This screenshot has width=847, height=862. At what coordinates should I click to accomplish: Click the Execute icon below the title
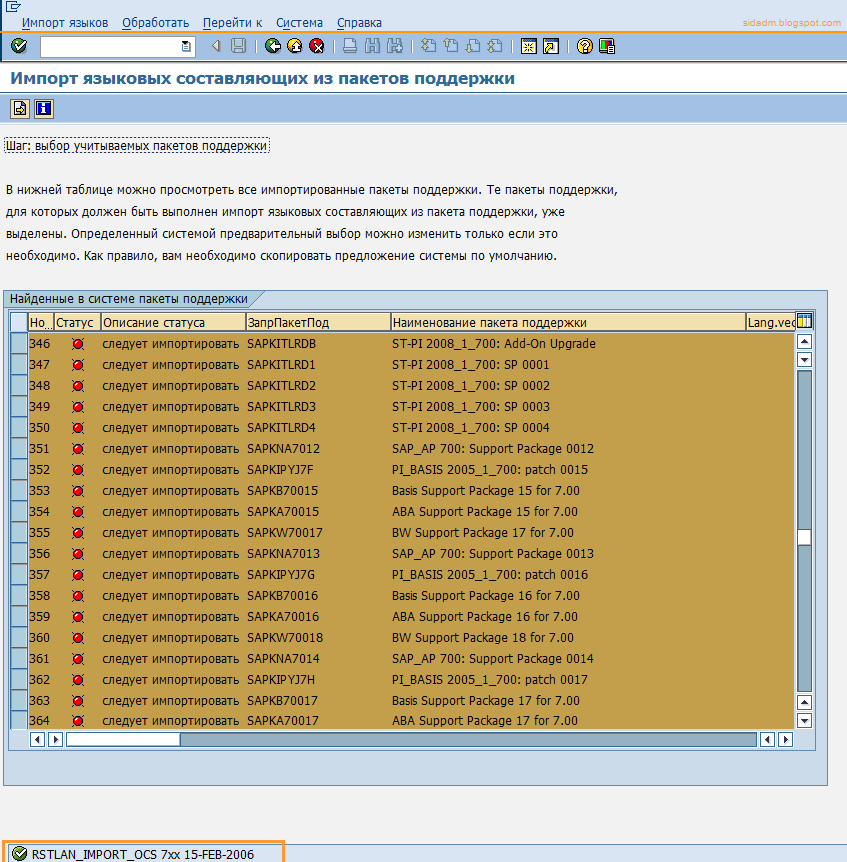click(x=20, y=108)
